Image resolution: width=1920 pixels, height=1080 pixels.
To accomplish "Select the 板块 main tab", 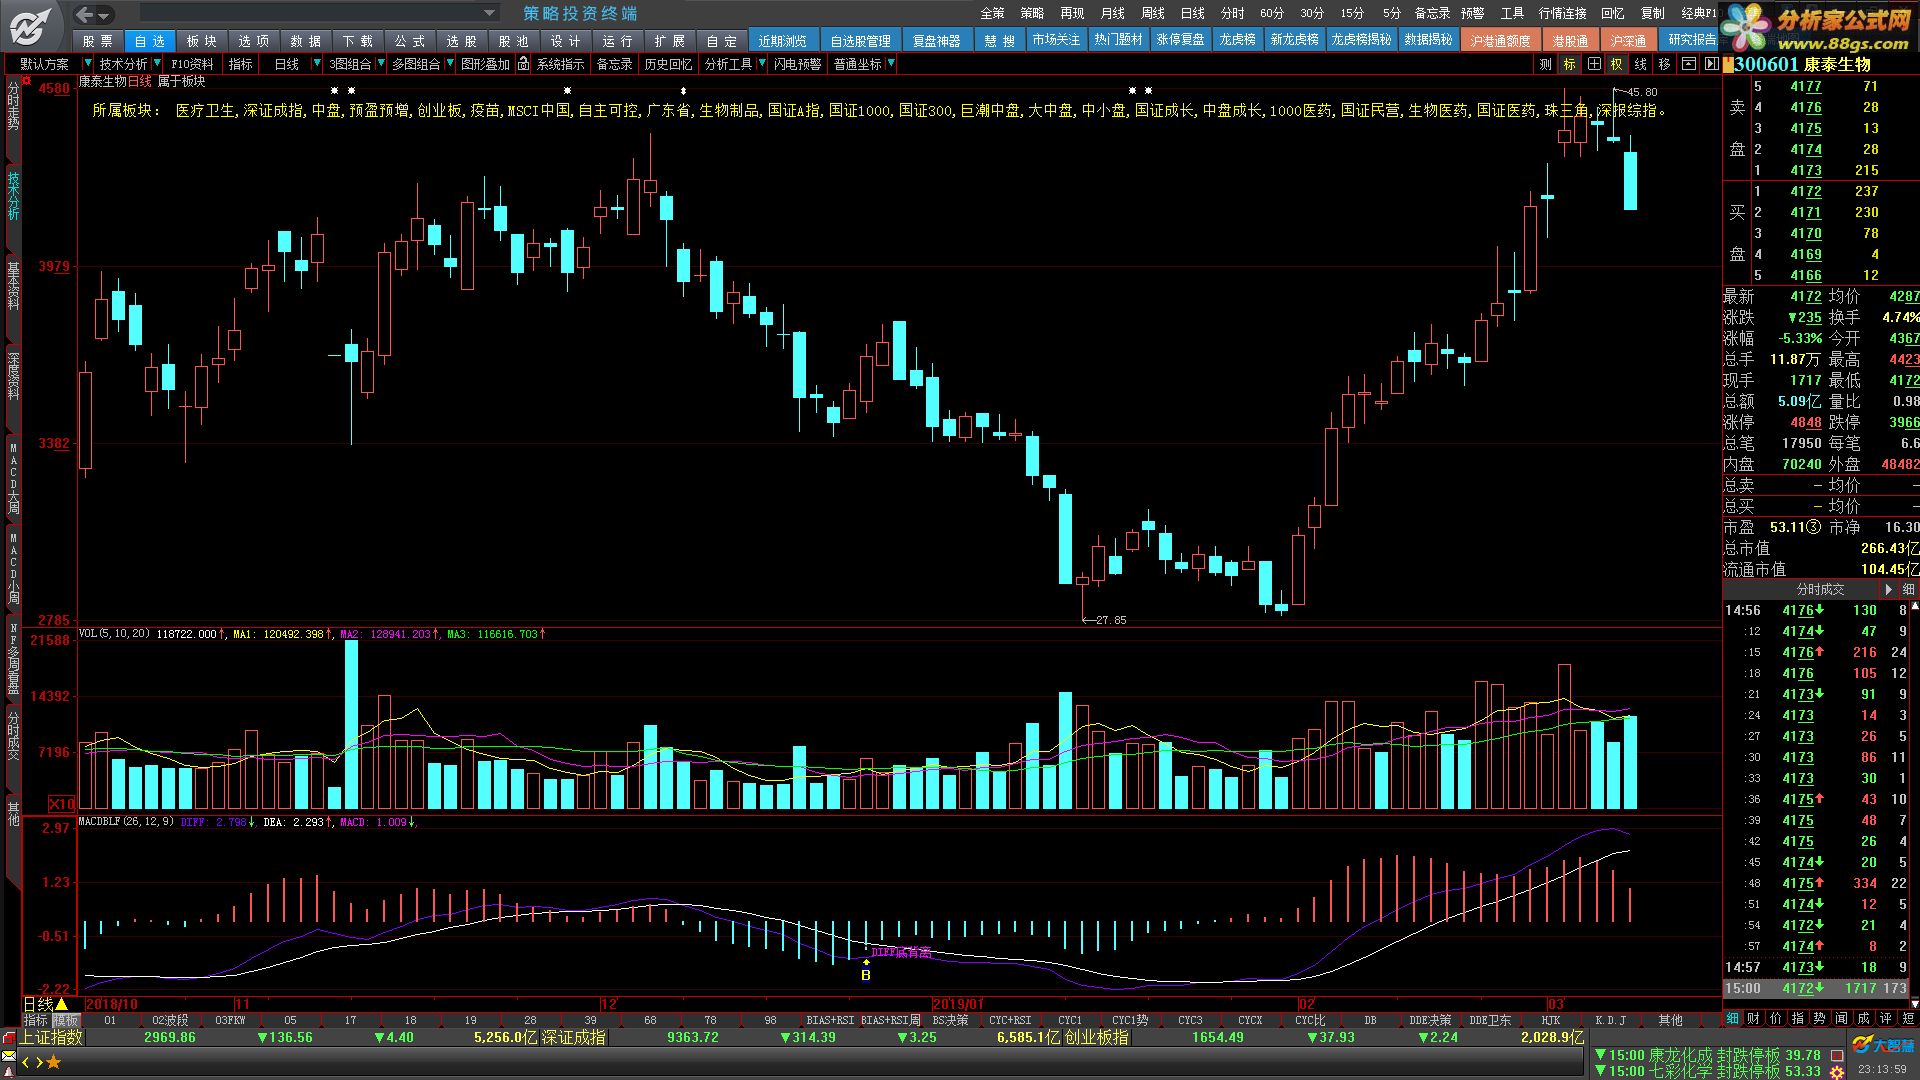I will (202, 41).
